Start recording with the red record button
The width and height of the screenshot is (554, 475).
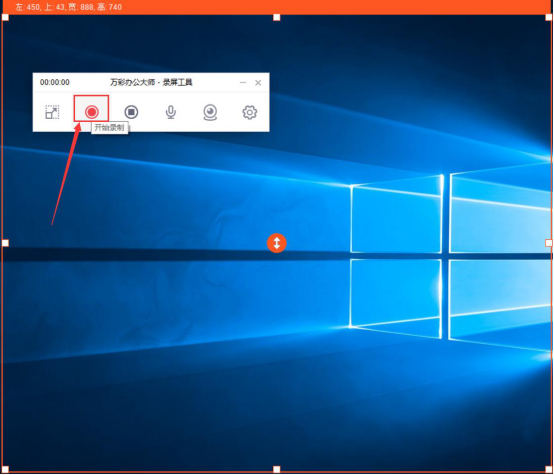pyautogui.click(x=92, y=112)
